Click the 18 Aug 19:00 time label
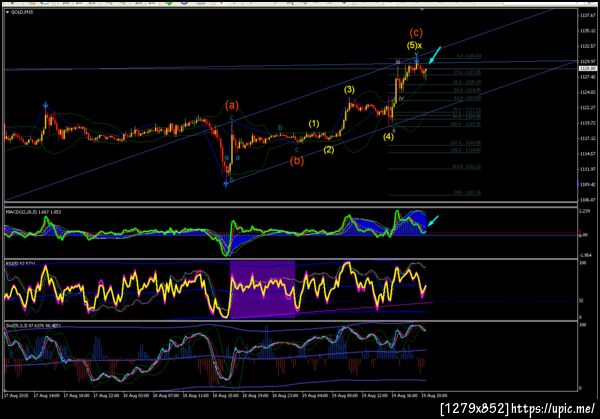 coord(256,396)
